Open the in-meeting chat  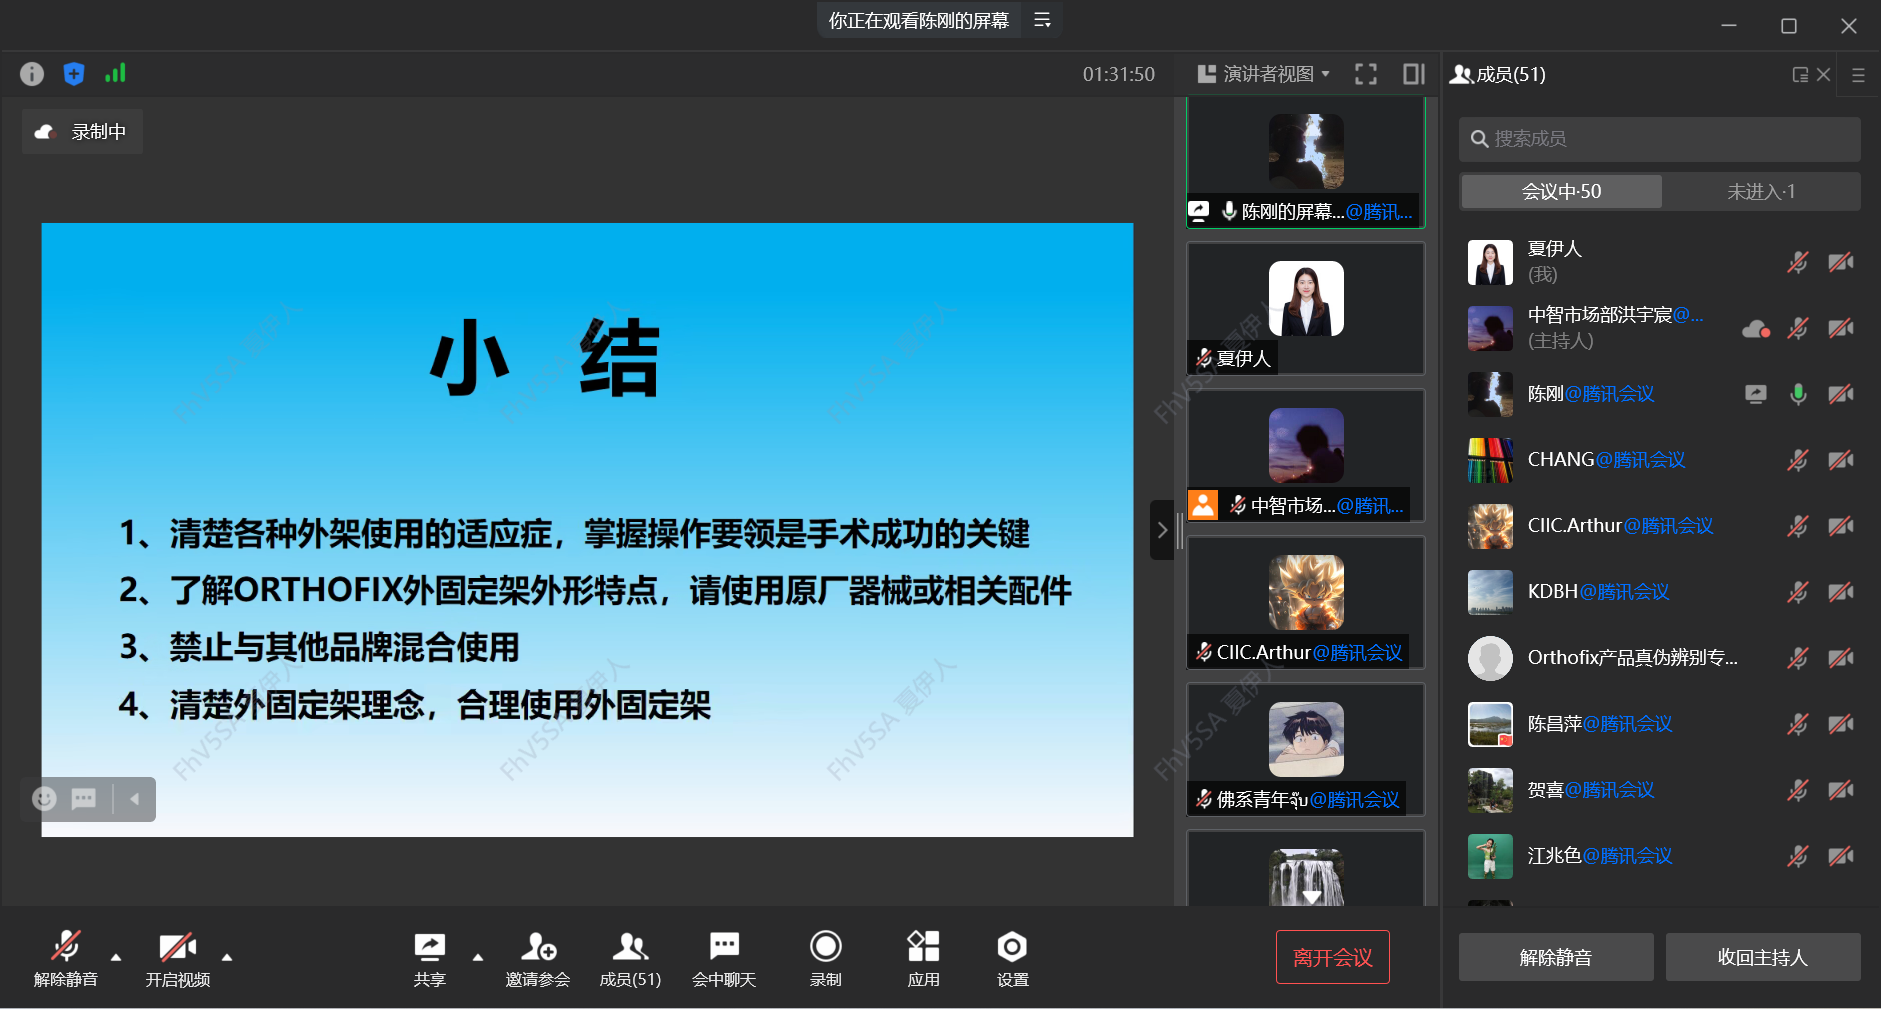(x=724, y=958)
